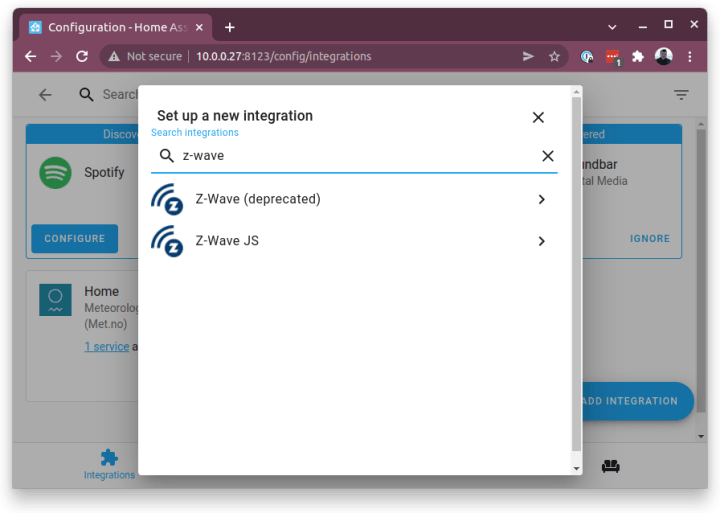
Task: Click the Spotify card name text
Action: point(104,172)
